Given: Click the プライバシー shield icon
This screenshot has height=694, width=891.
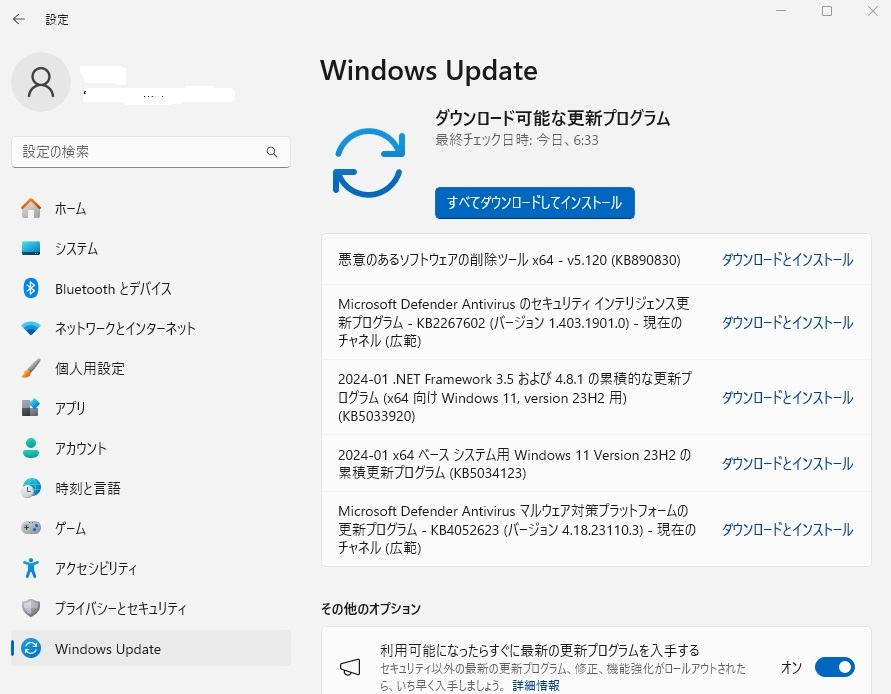Looking at the screenshot, I should (31, 608).
